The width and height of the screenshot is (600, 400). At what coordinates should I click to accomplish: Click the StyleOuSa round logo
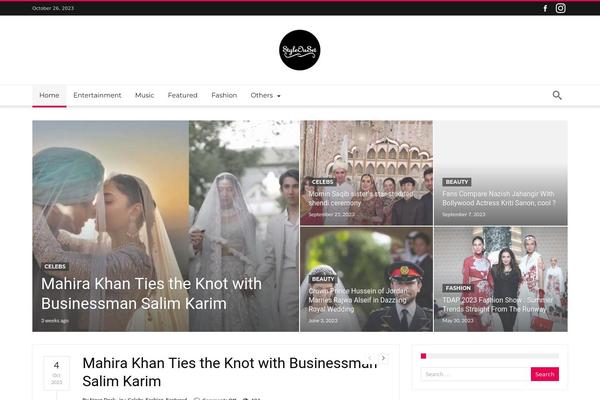click(x=300, y=50)
